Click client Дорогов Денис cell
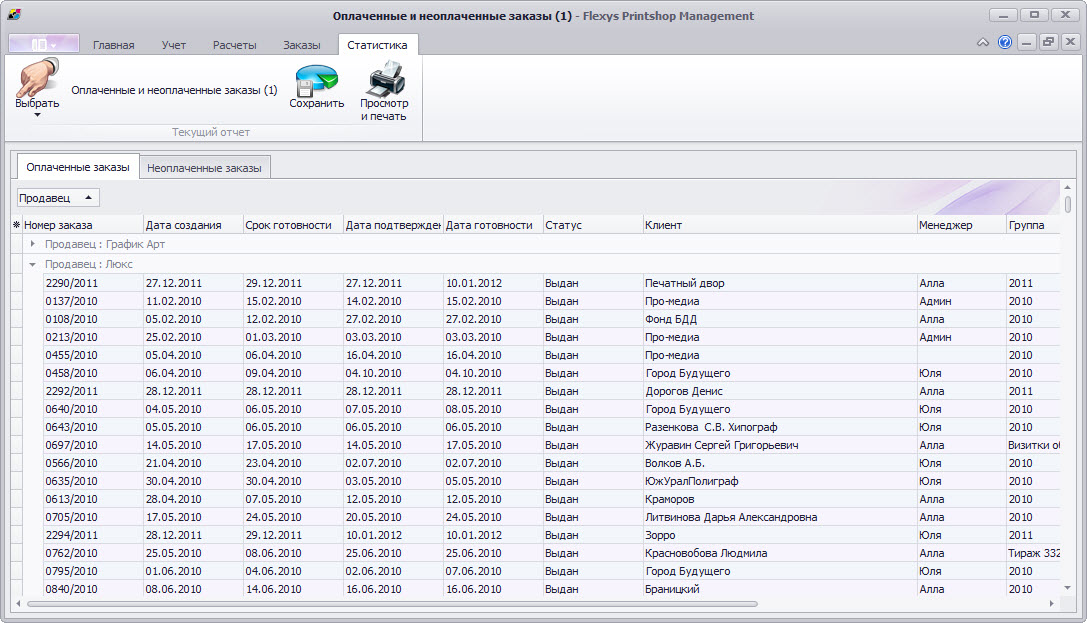The width and height of the screenshot is (1087, 623). pyautogui.click(x=780, y=391)
